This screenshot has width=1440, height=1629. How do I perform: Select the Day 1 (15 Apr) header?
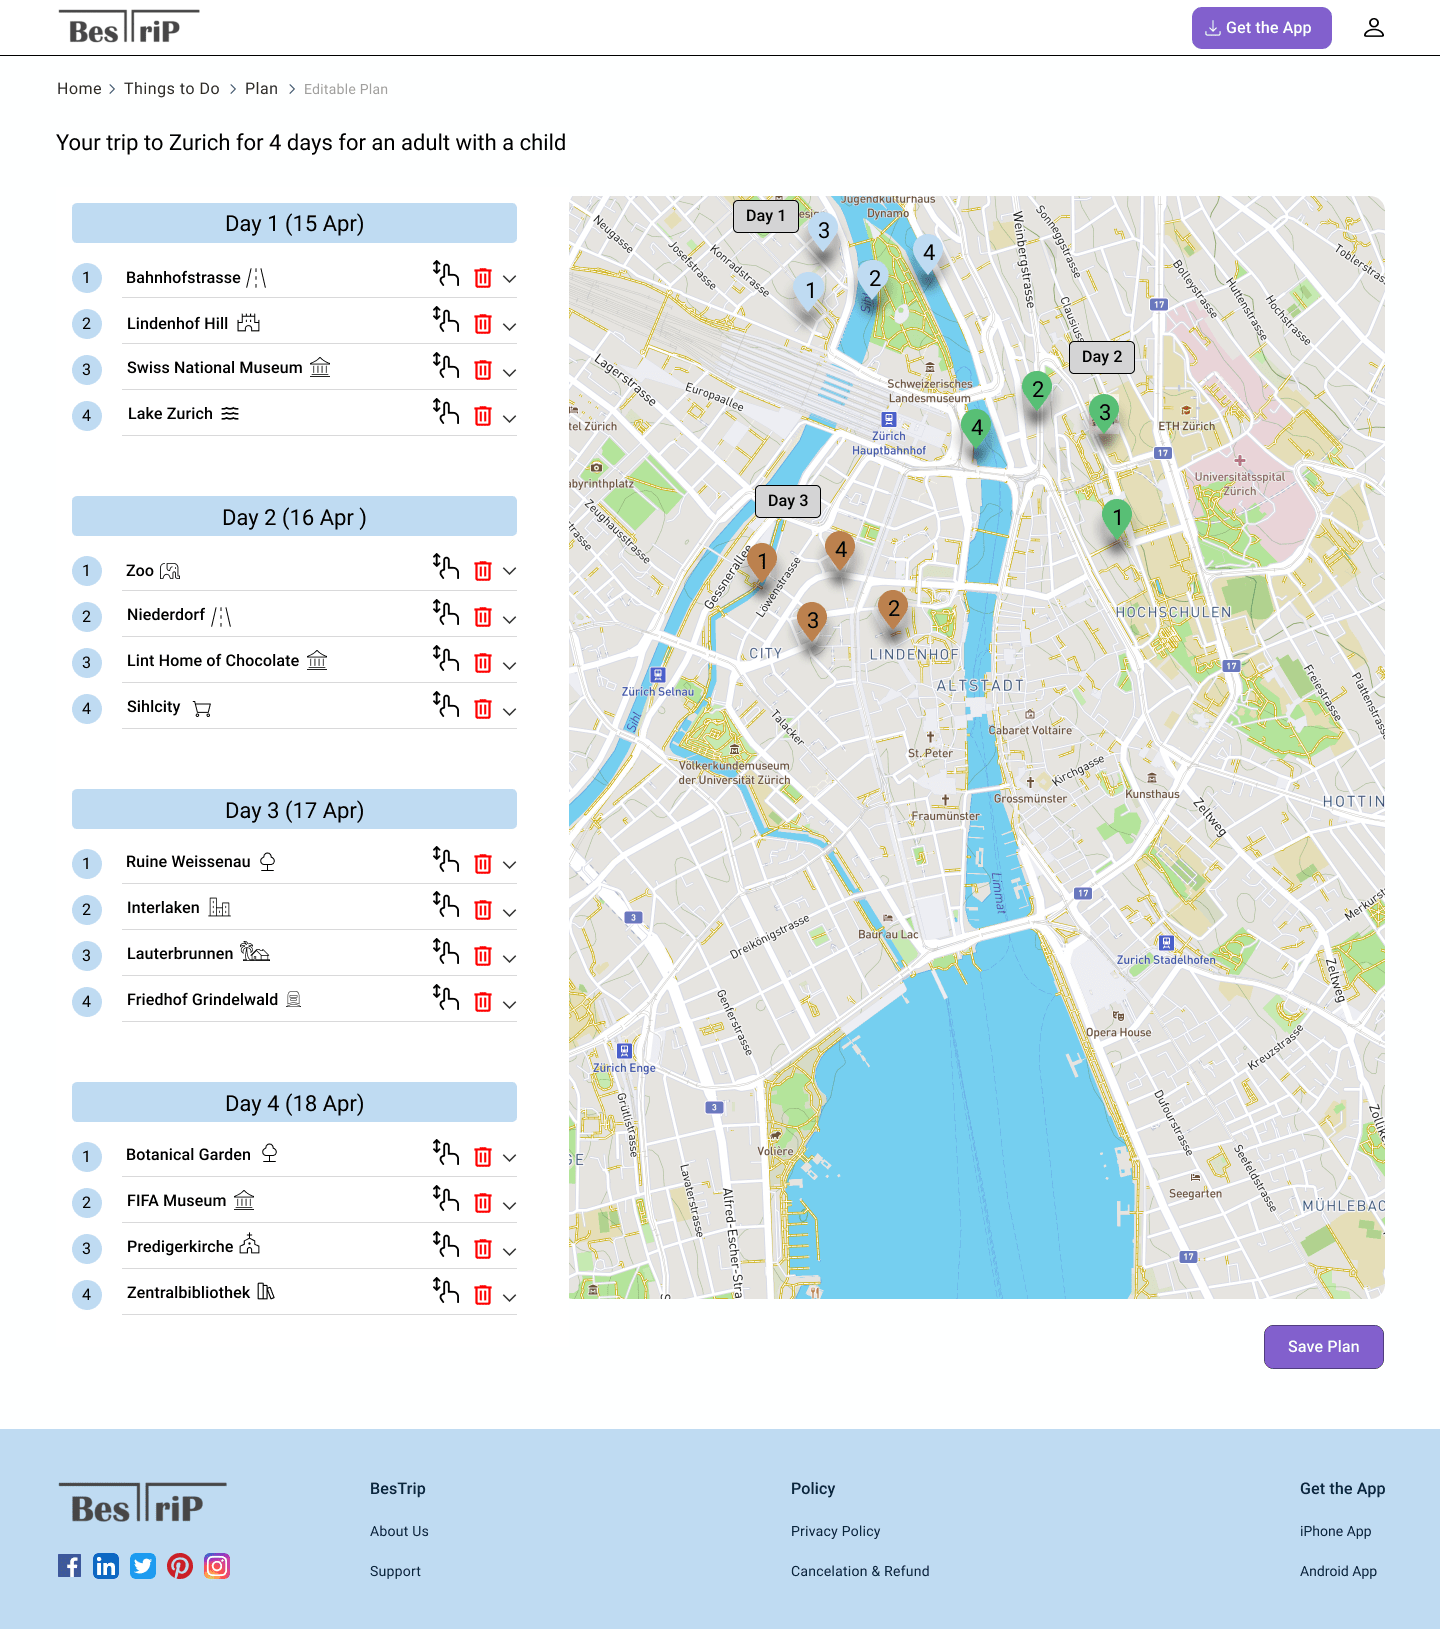pyautogui.click(x=294, y=223)
